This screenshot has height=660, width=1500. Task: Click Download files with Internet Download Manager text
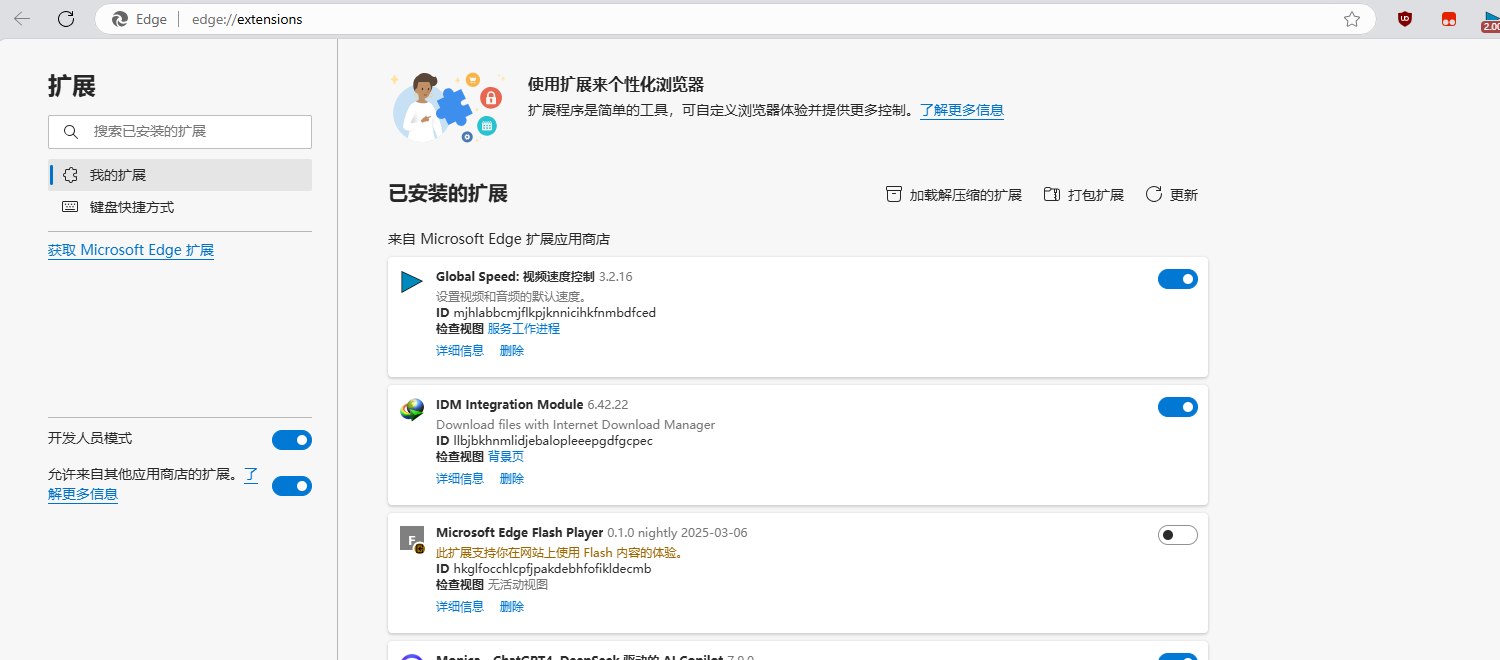(576, 424)
